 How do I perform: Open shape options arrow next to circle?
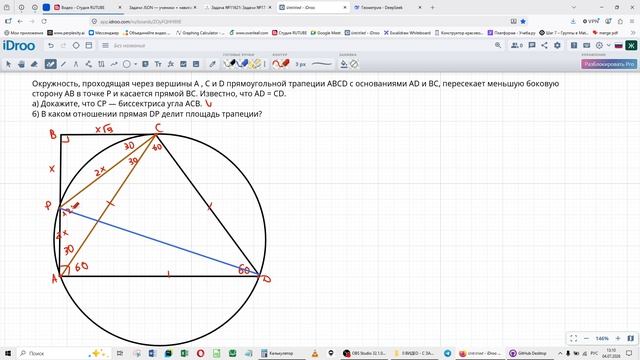pos(136,64)
